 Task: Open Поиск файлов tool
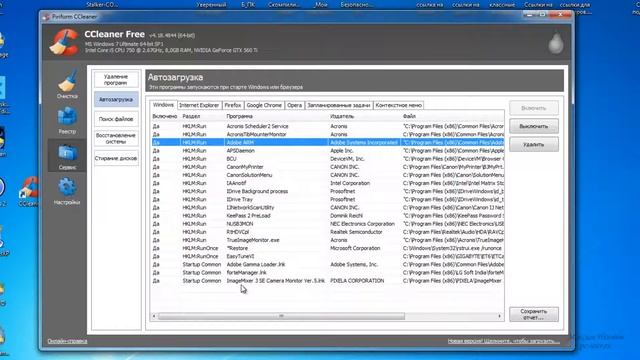point(116,119)
